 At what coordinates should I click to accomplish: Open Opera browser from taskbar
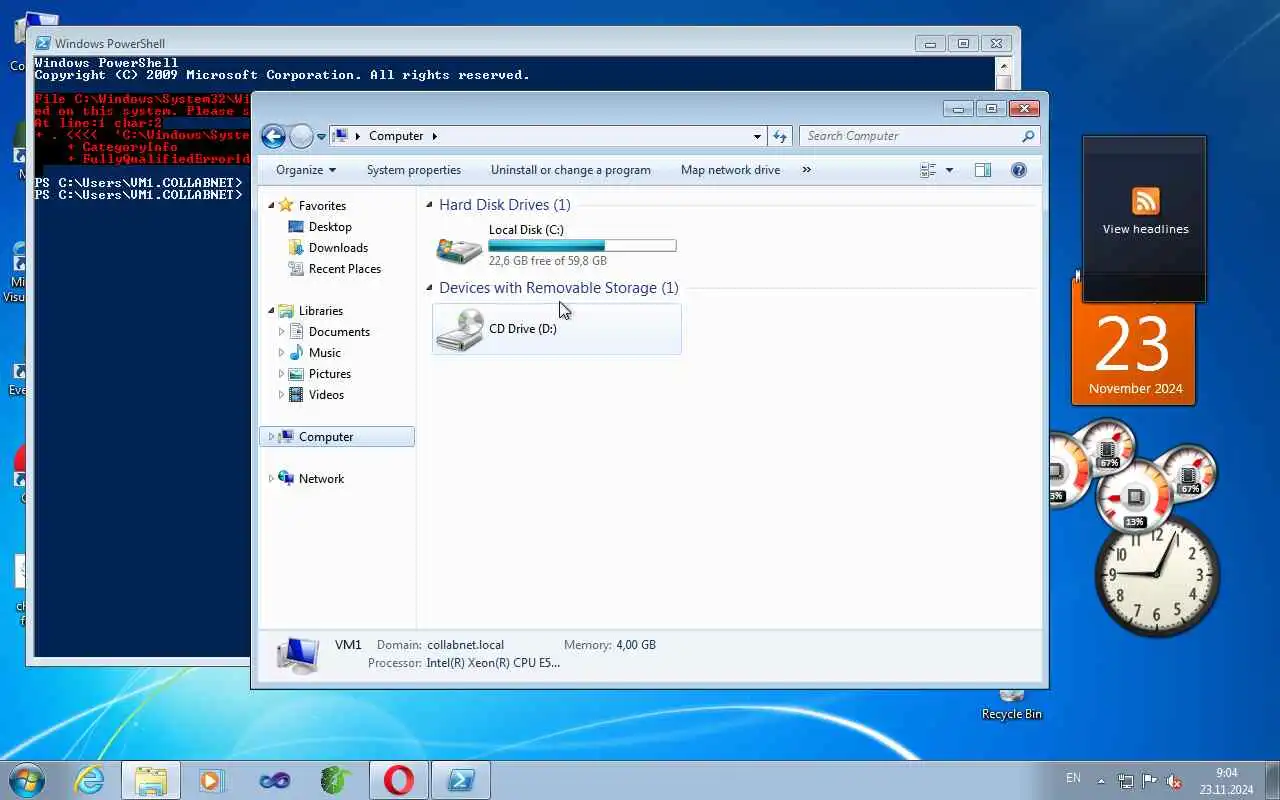(398, 780)
